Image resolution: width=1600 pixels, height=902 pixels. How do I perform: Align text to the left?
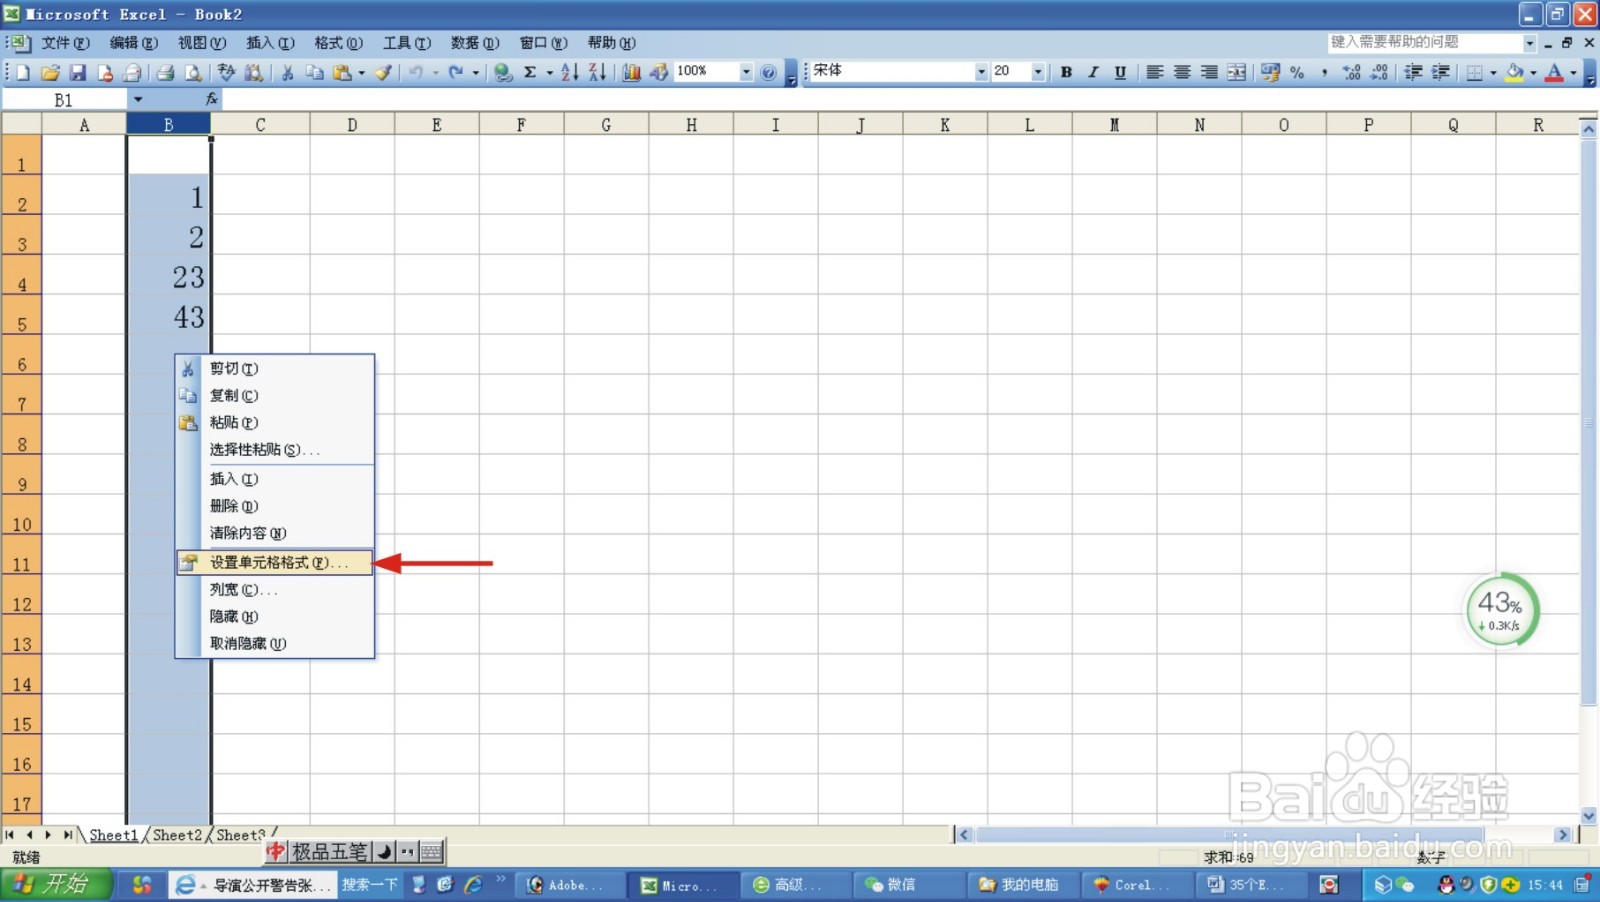tap(1155, 72)
